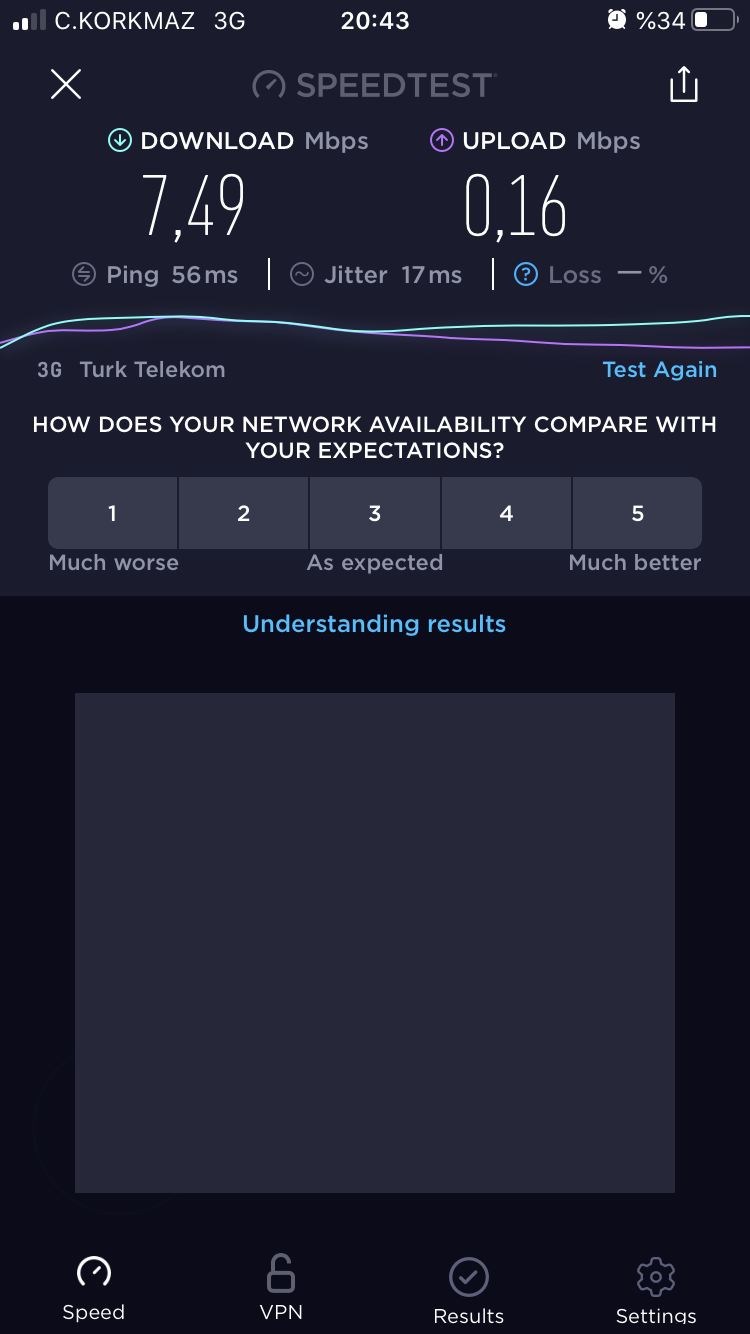Tap the Ping icon
Viewport: 750px width, 1334px height.
pyautogui.click(x=84, y=274)
